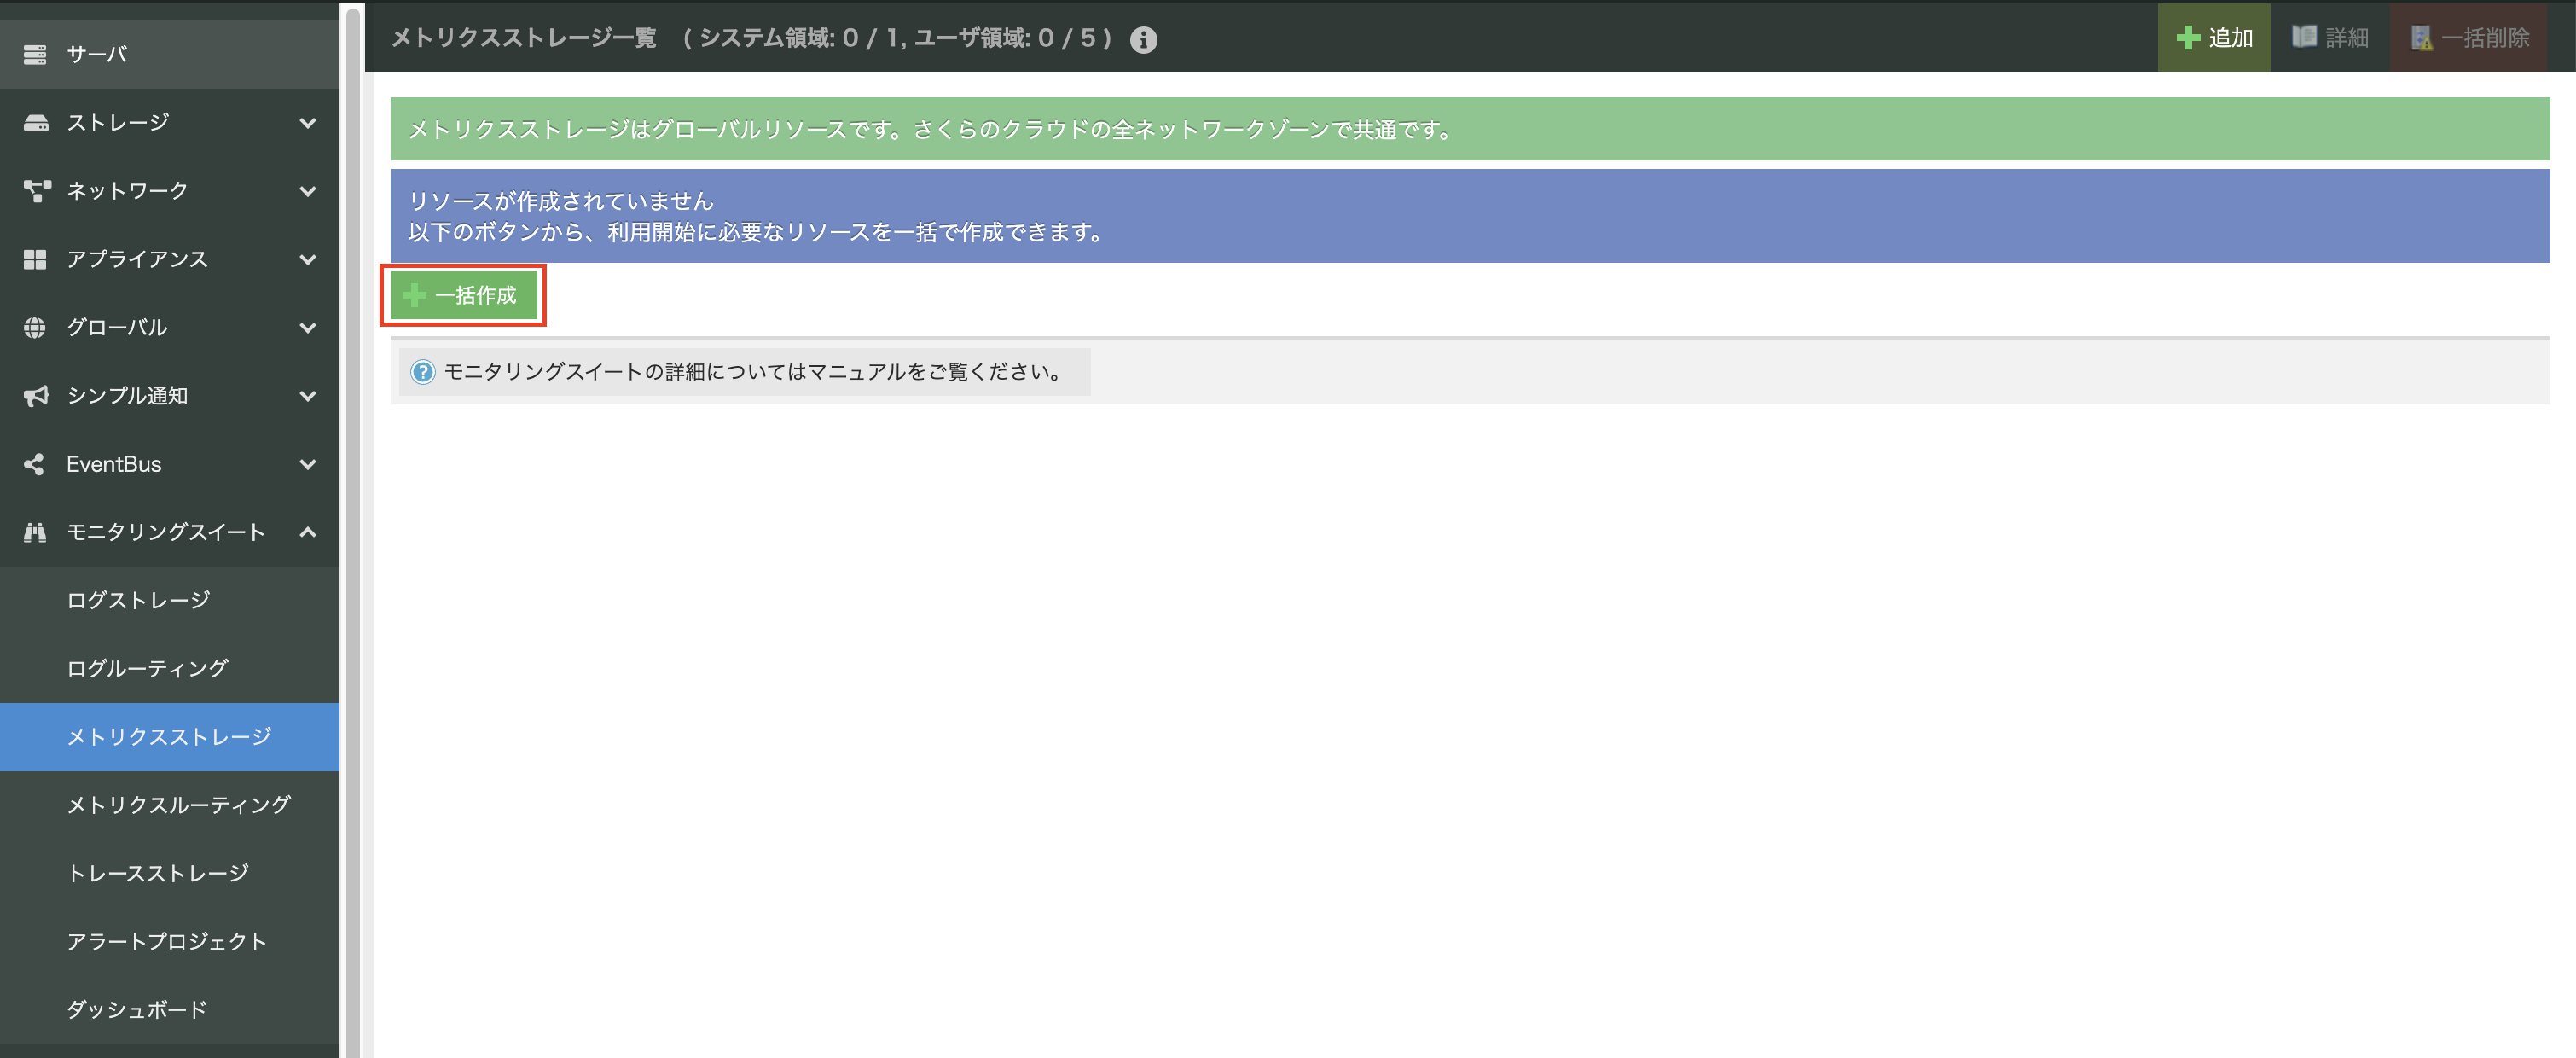The image size is (2576, 1058).
Task: Click the リソースが作成されていません message
Action: click(x=561, y=201)
